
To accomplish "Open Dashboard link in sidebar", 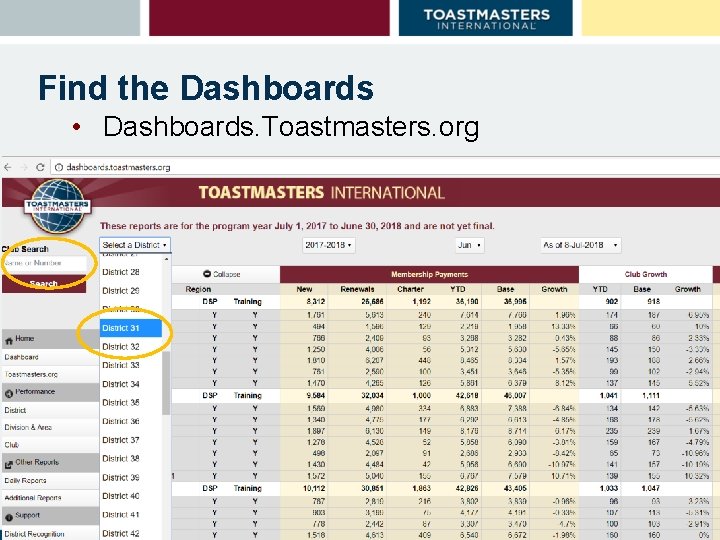I will (x=21, y=357).
